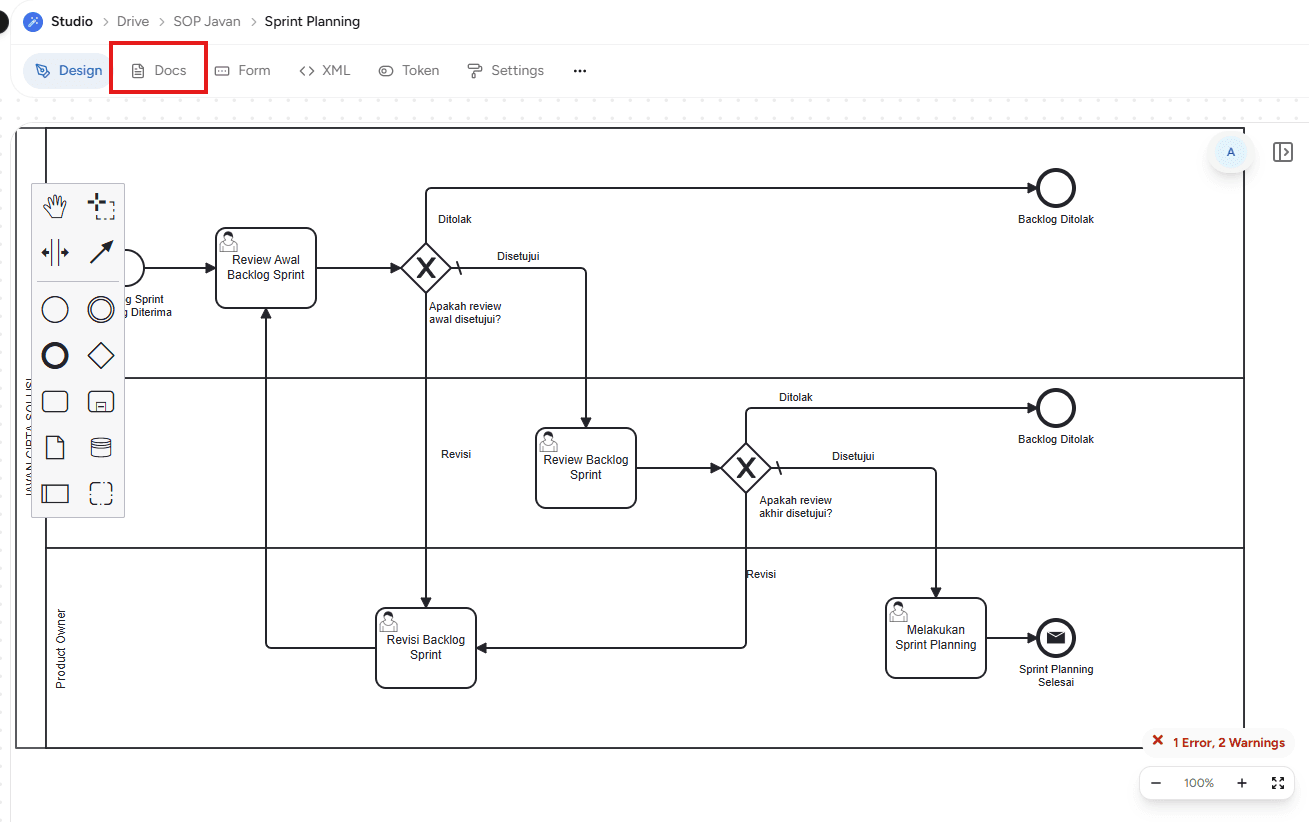Click the 'Ditolak' label above second gateway

click(796, 397)
